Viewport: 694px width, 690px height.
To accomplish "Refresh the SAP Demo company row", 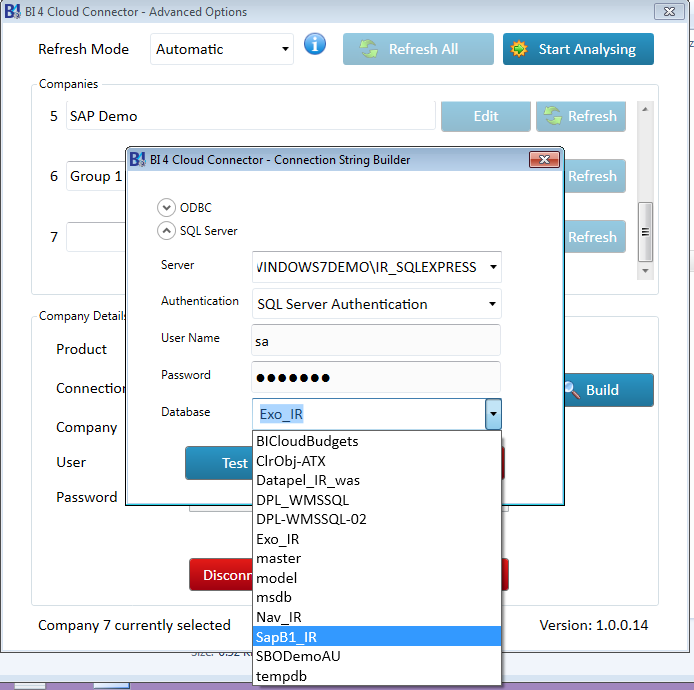I will 581,116.
